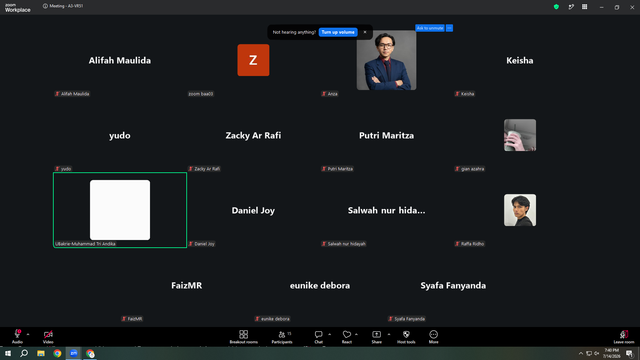Screen dimensions: 640x360
Task: Click the yudo participant tile
Action: coord(120,136)
